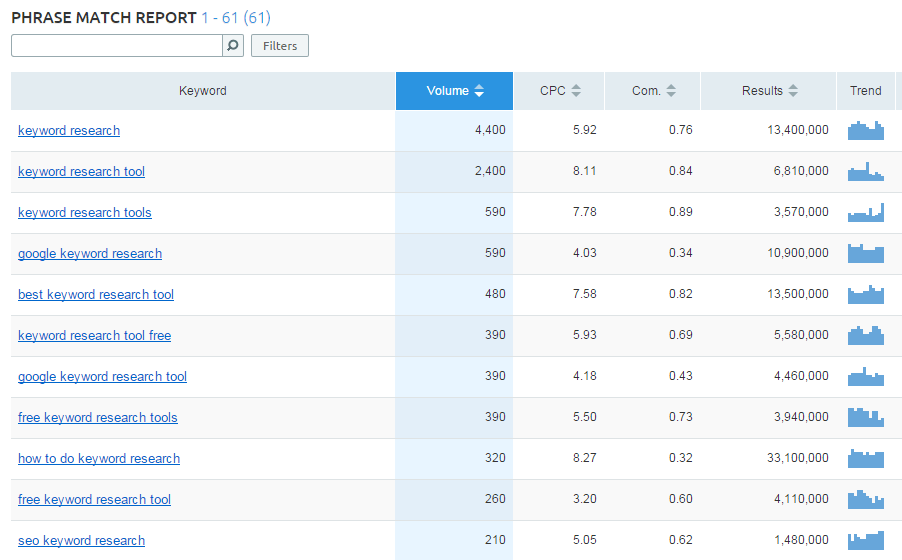View trend chart for 'keyword research tools' row
Screen dimensions: 902x560
click(866, 212)
